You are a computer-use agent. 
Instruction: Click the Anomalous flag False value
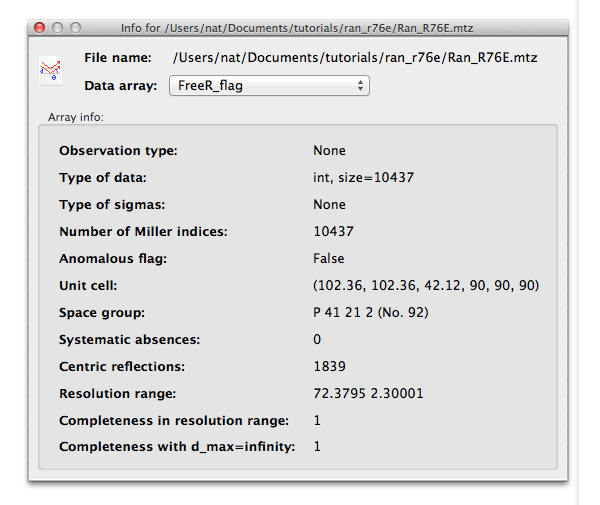pyautogui.click(x=329, y=258)
